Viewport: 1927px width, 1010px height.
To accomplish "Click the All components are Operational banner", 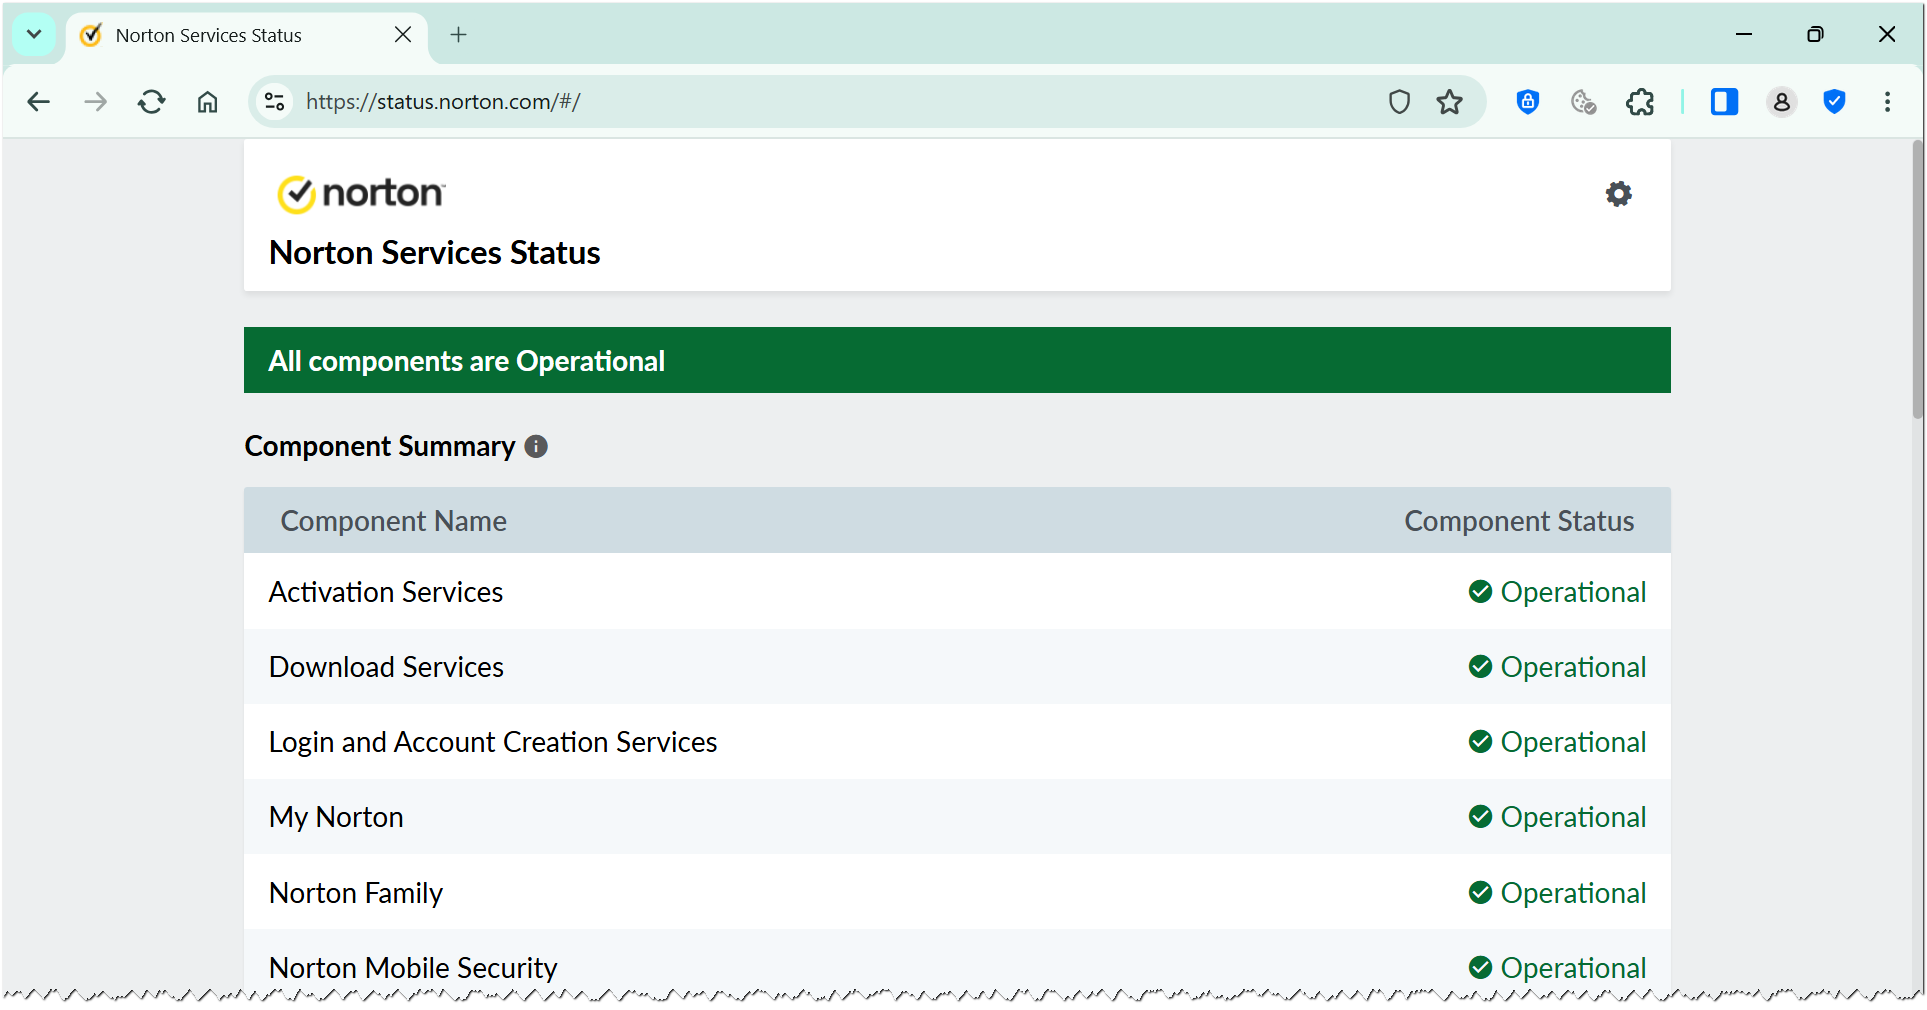I will [x=957, y=360].
